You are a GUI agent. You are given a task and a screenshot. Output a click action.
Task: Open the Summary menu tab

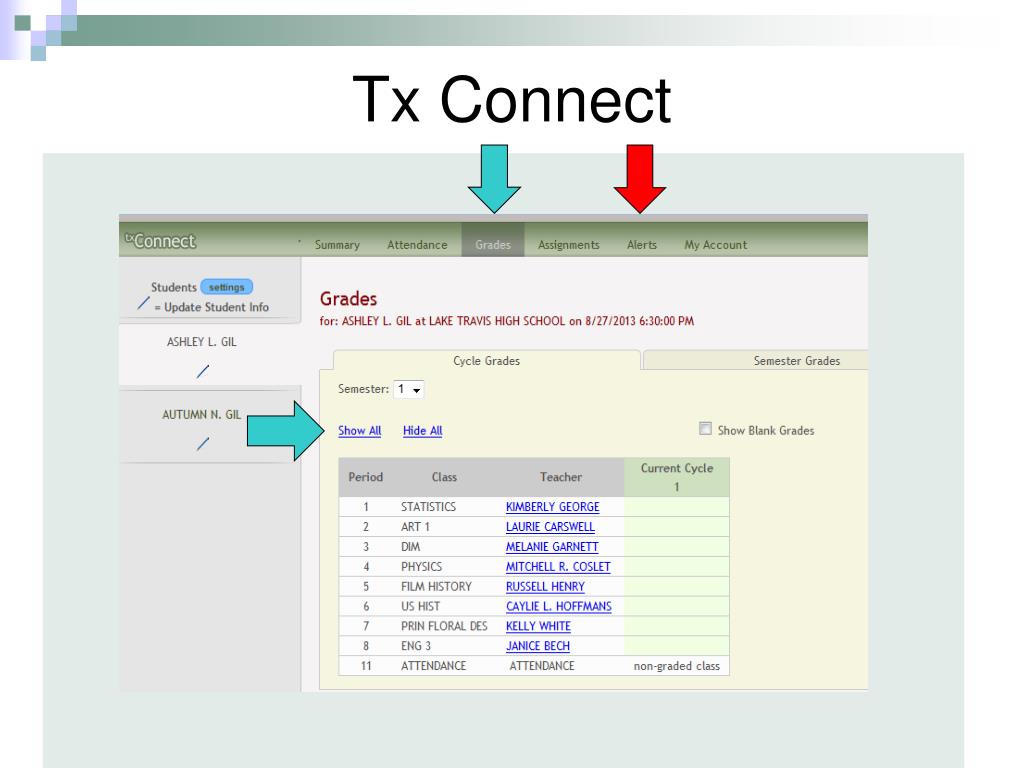[x=337, y=245]
